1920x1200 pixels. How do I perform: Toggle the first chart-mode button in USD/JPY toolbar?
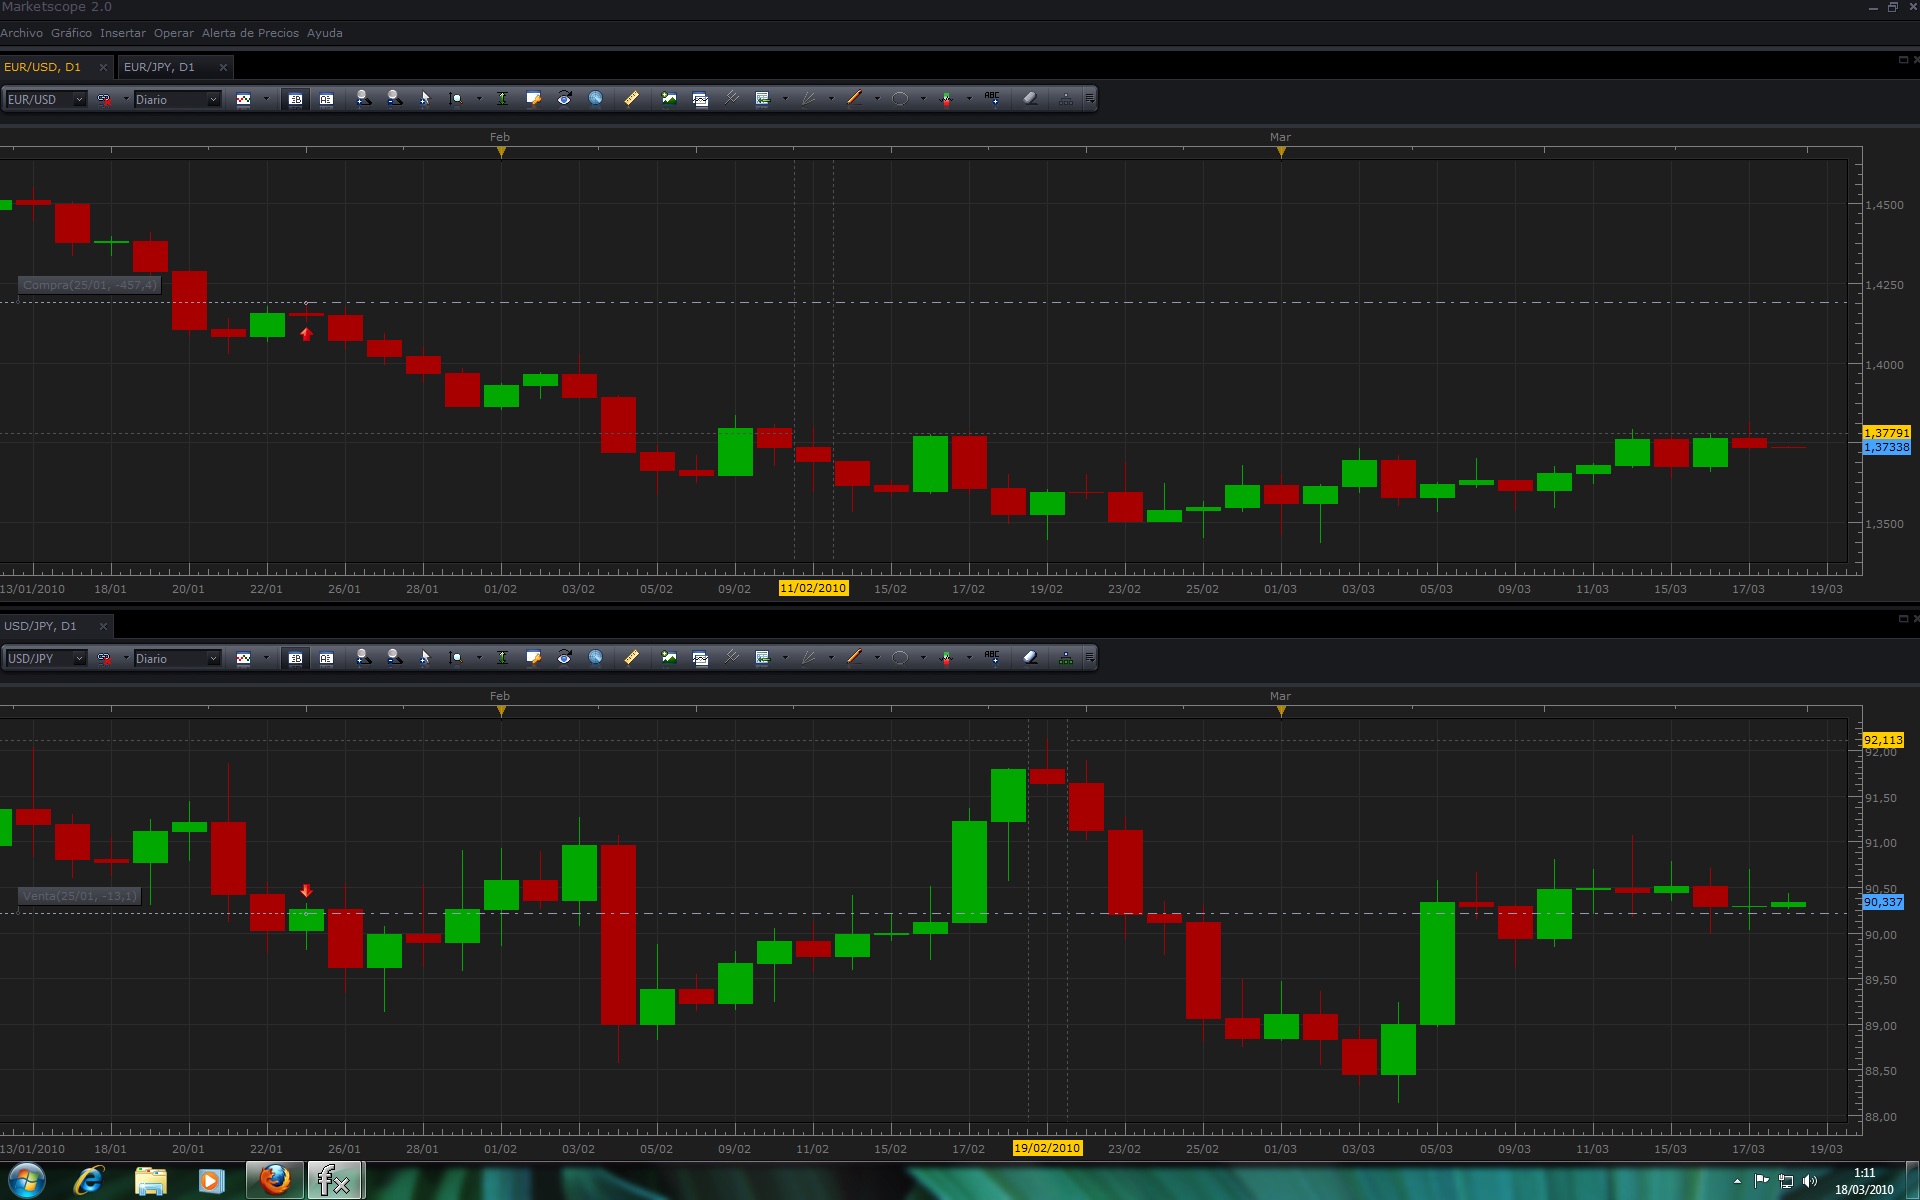[295, 658]
